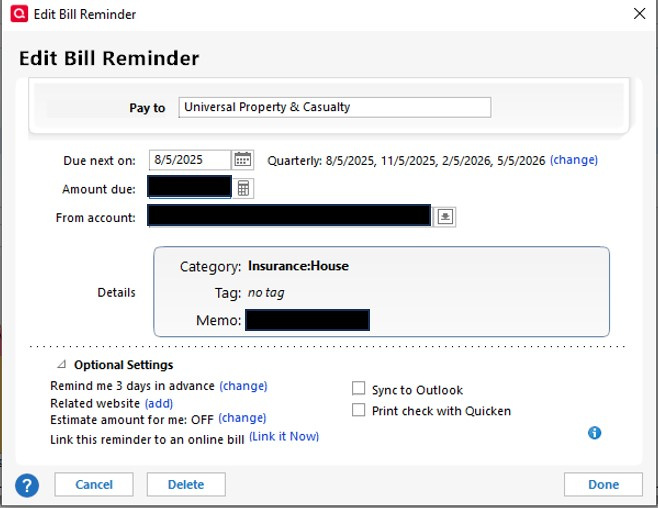This screenshot has height=508, width=658.
Task: Click the Insurance:House category value
Action: click(x=298, y=266)
